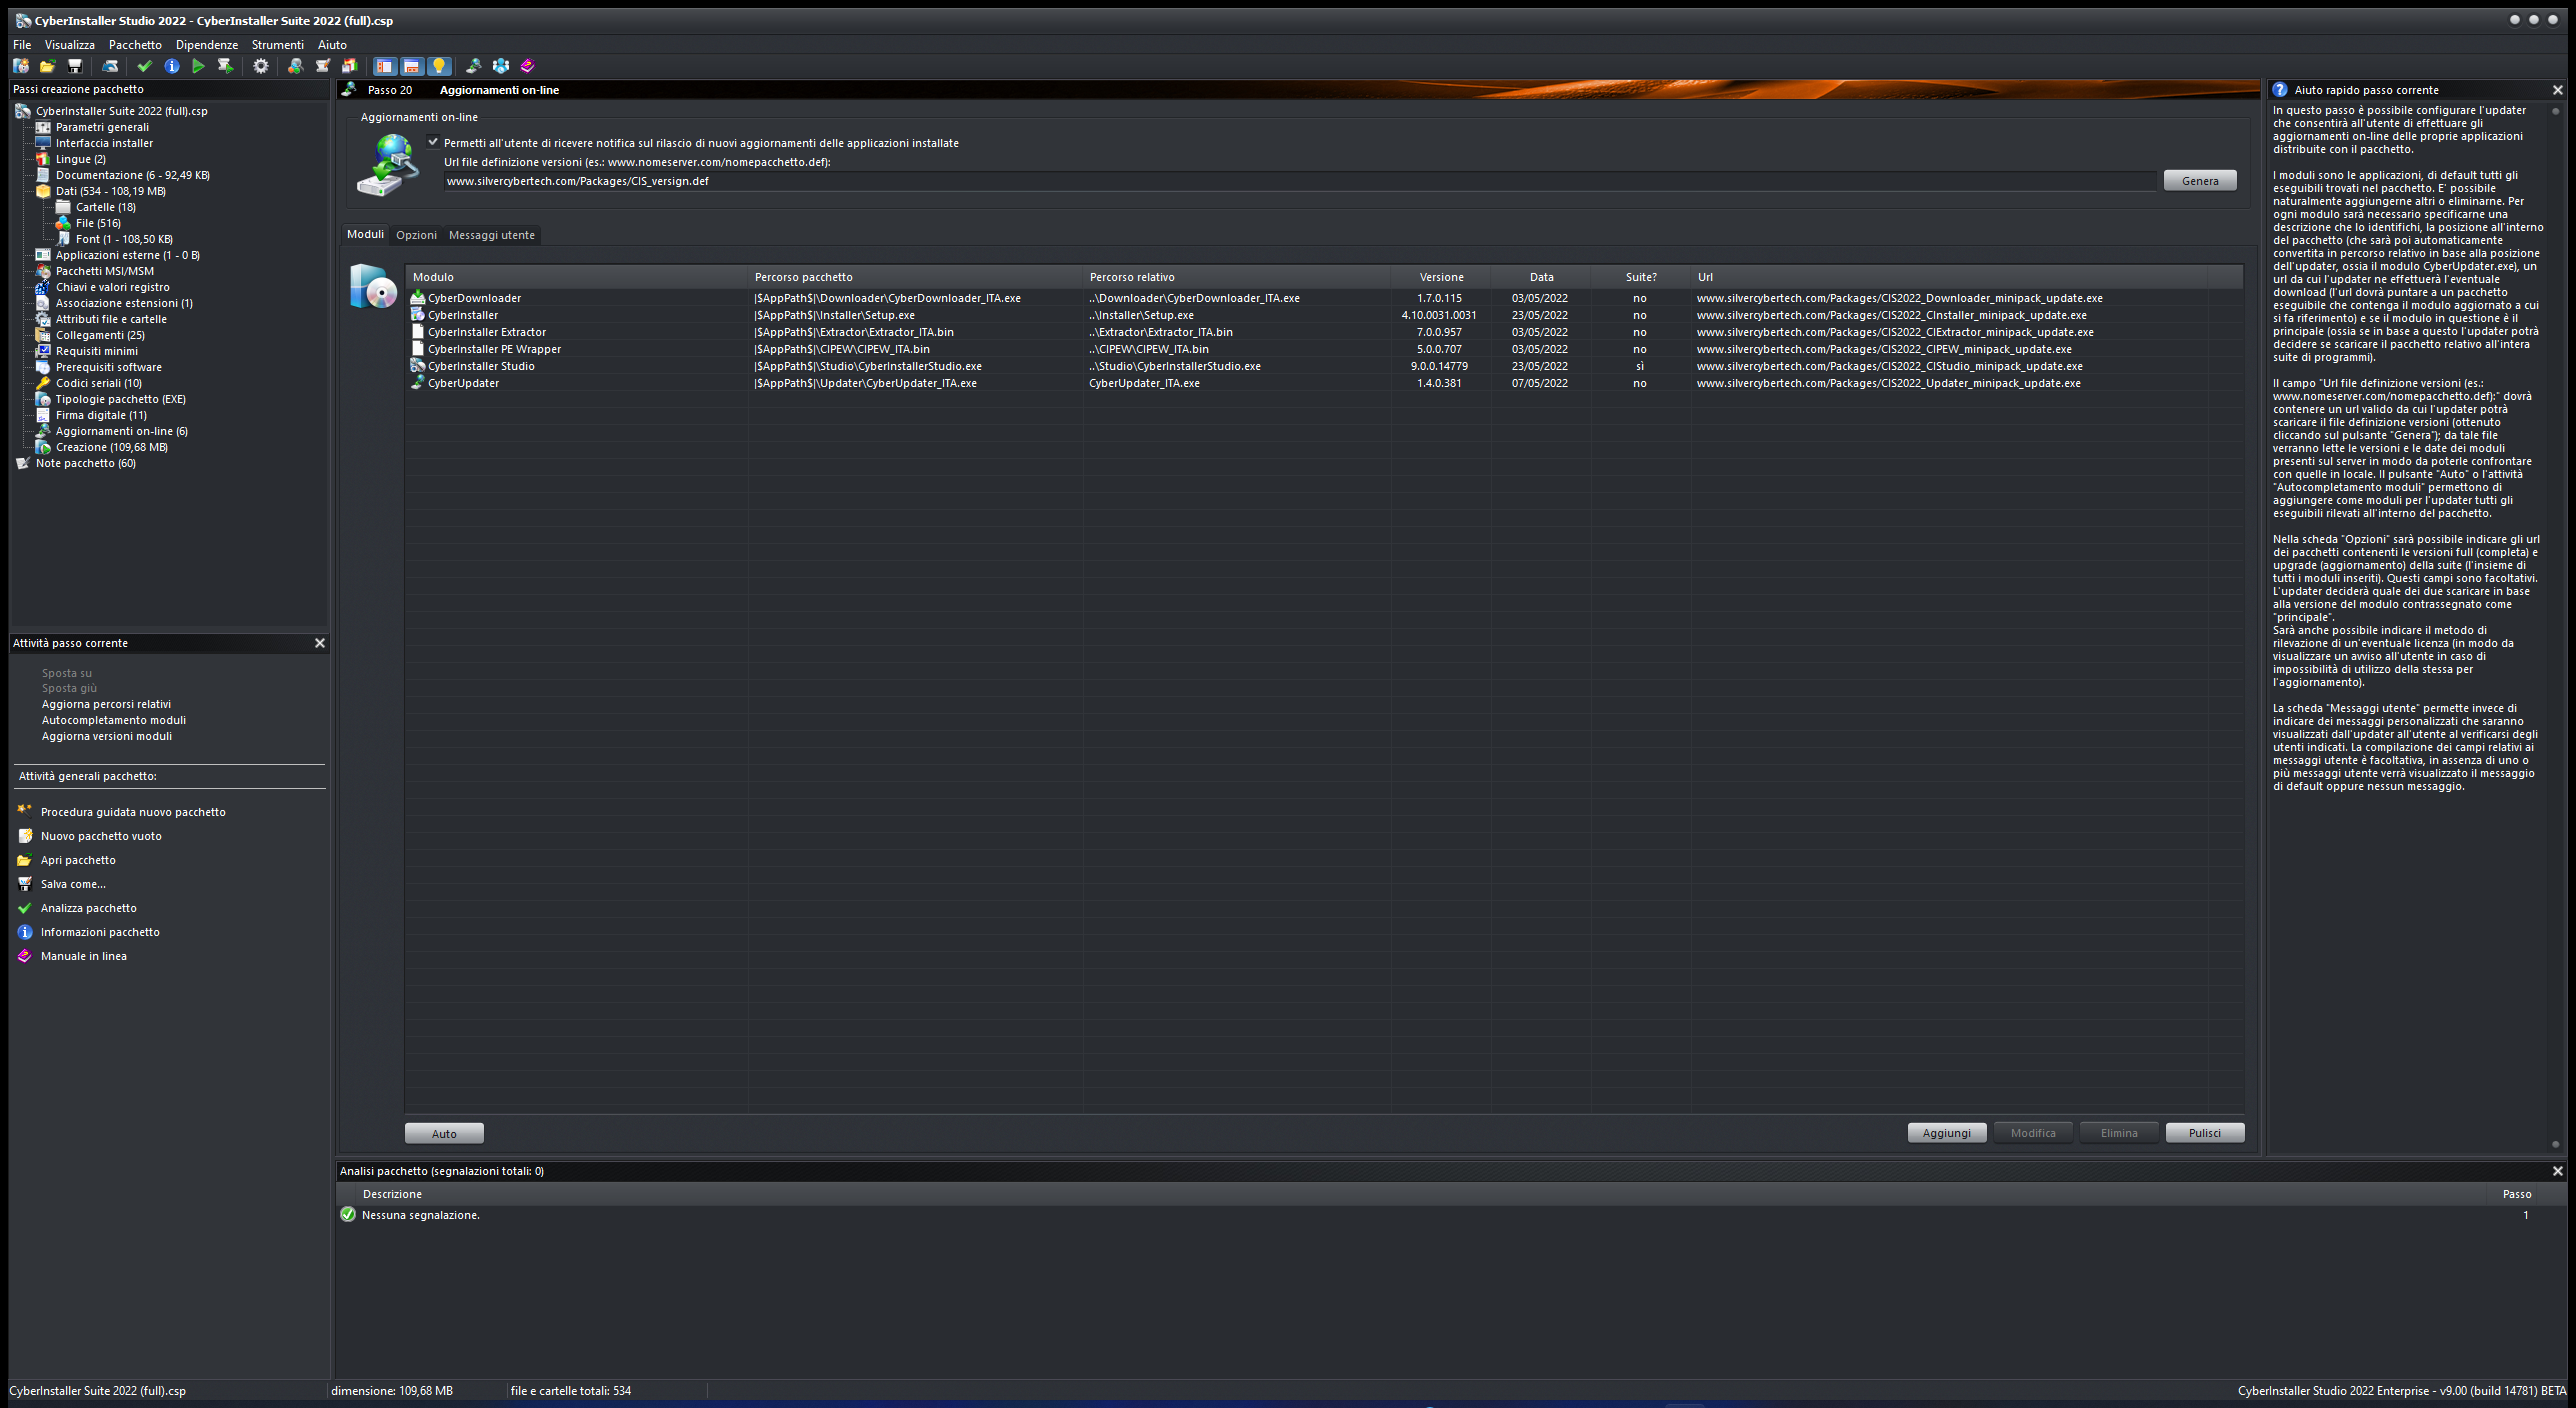
Task: Open the Dipendenze menu
Action: [x=207, y=45]
